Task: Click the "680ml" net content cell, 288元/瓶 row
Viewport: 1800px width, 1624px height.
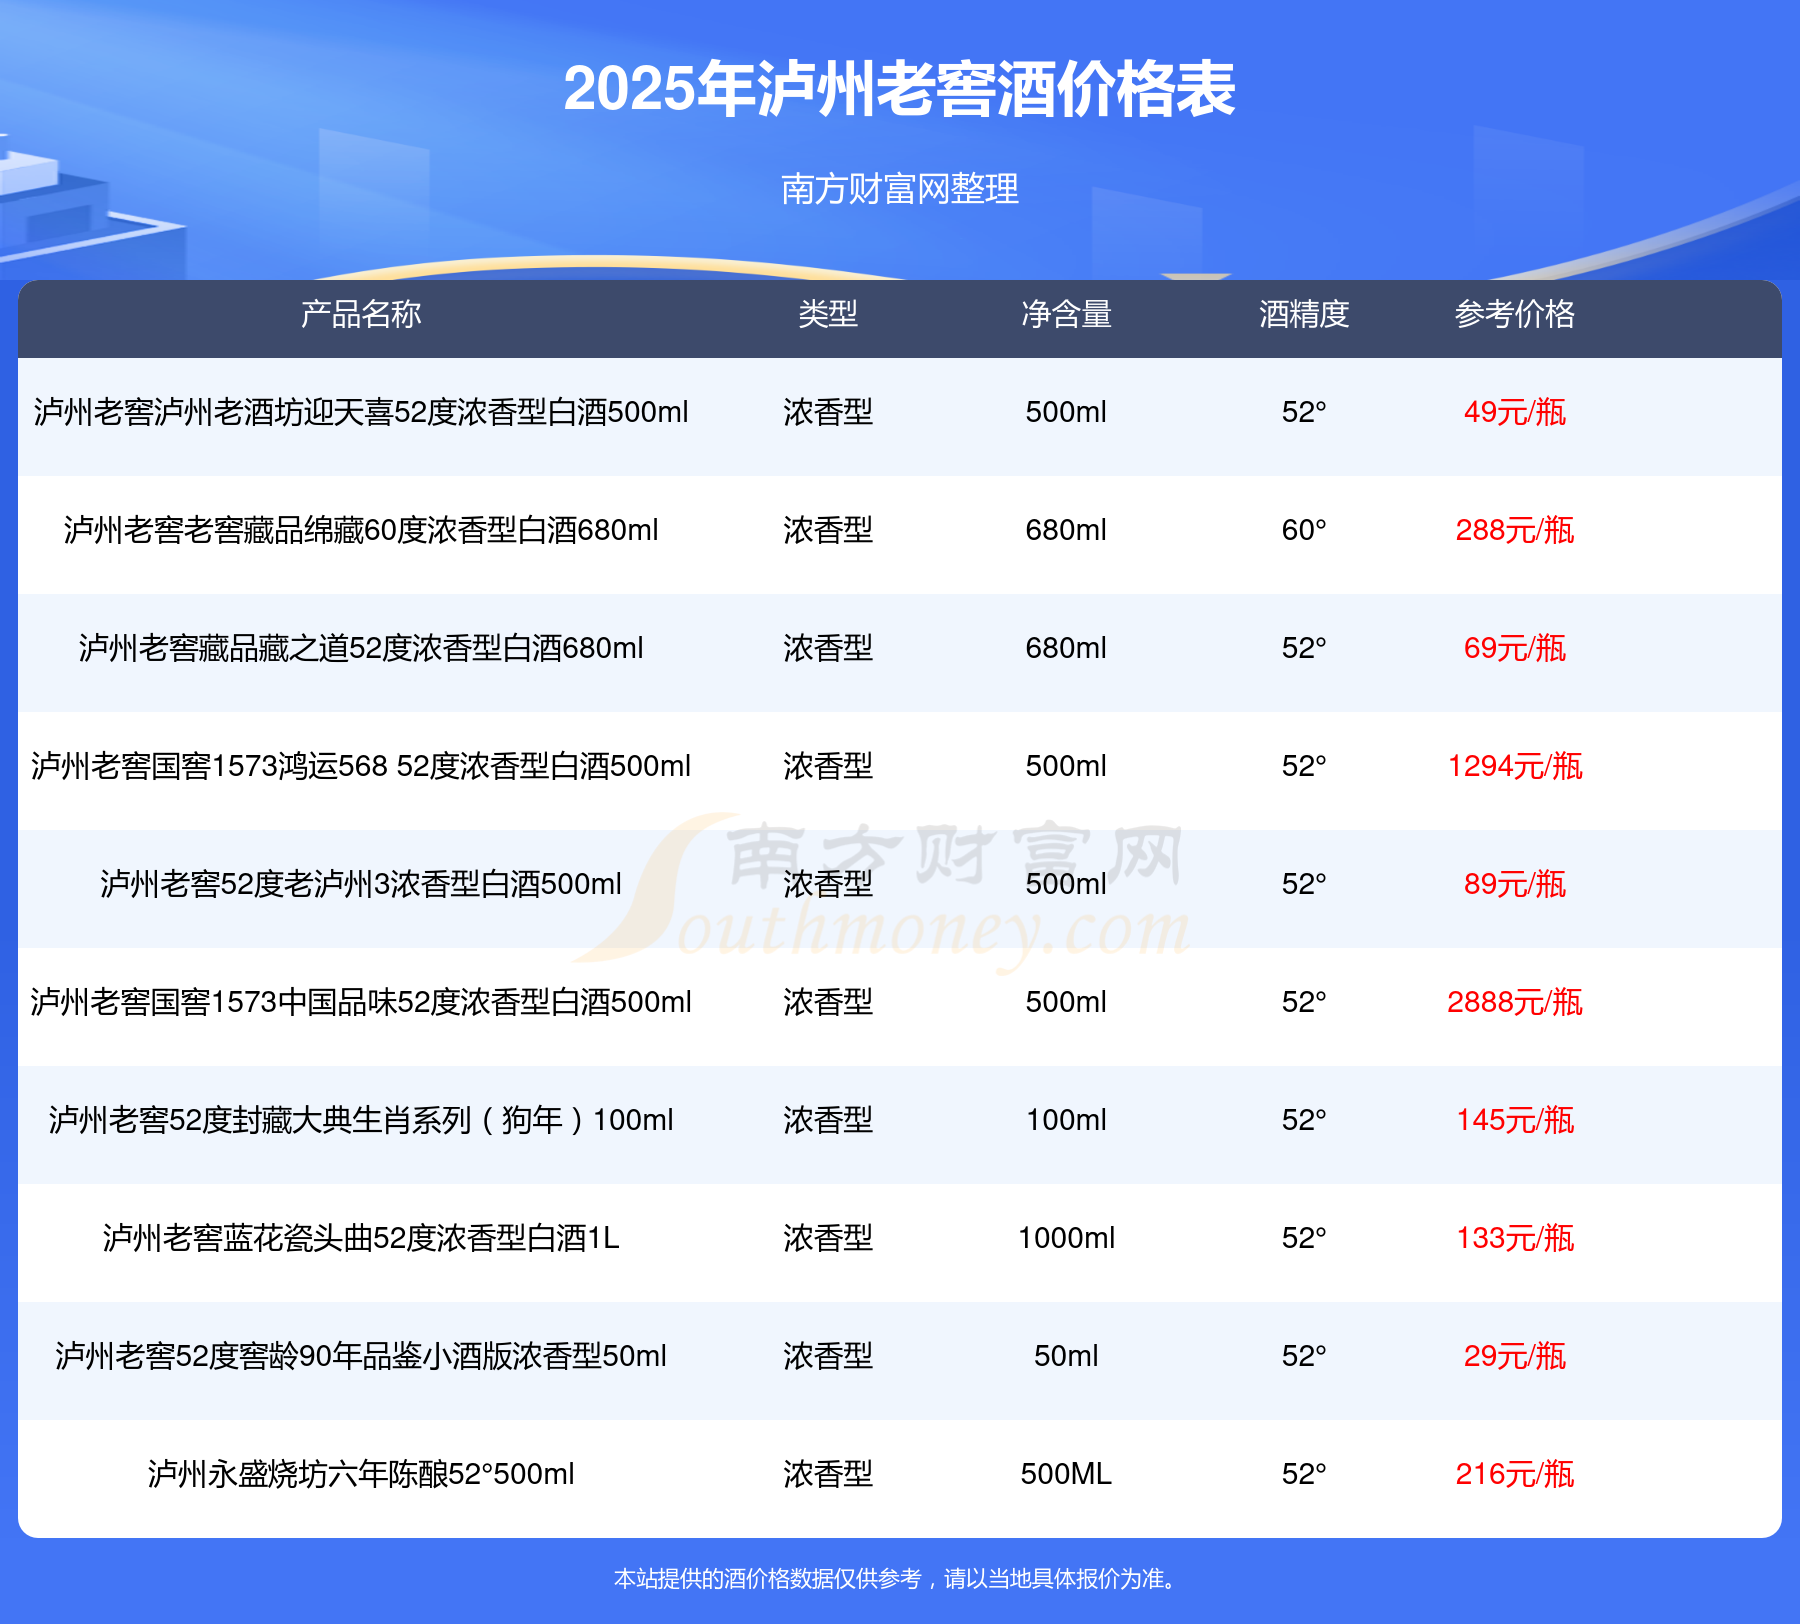Action: point(1066,530)
